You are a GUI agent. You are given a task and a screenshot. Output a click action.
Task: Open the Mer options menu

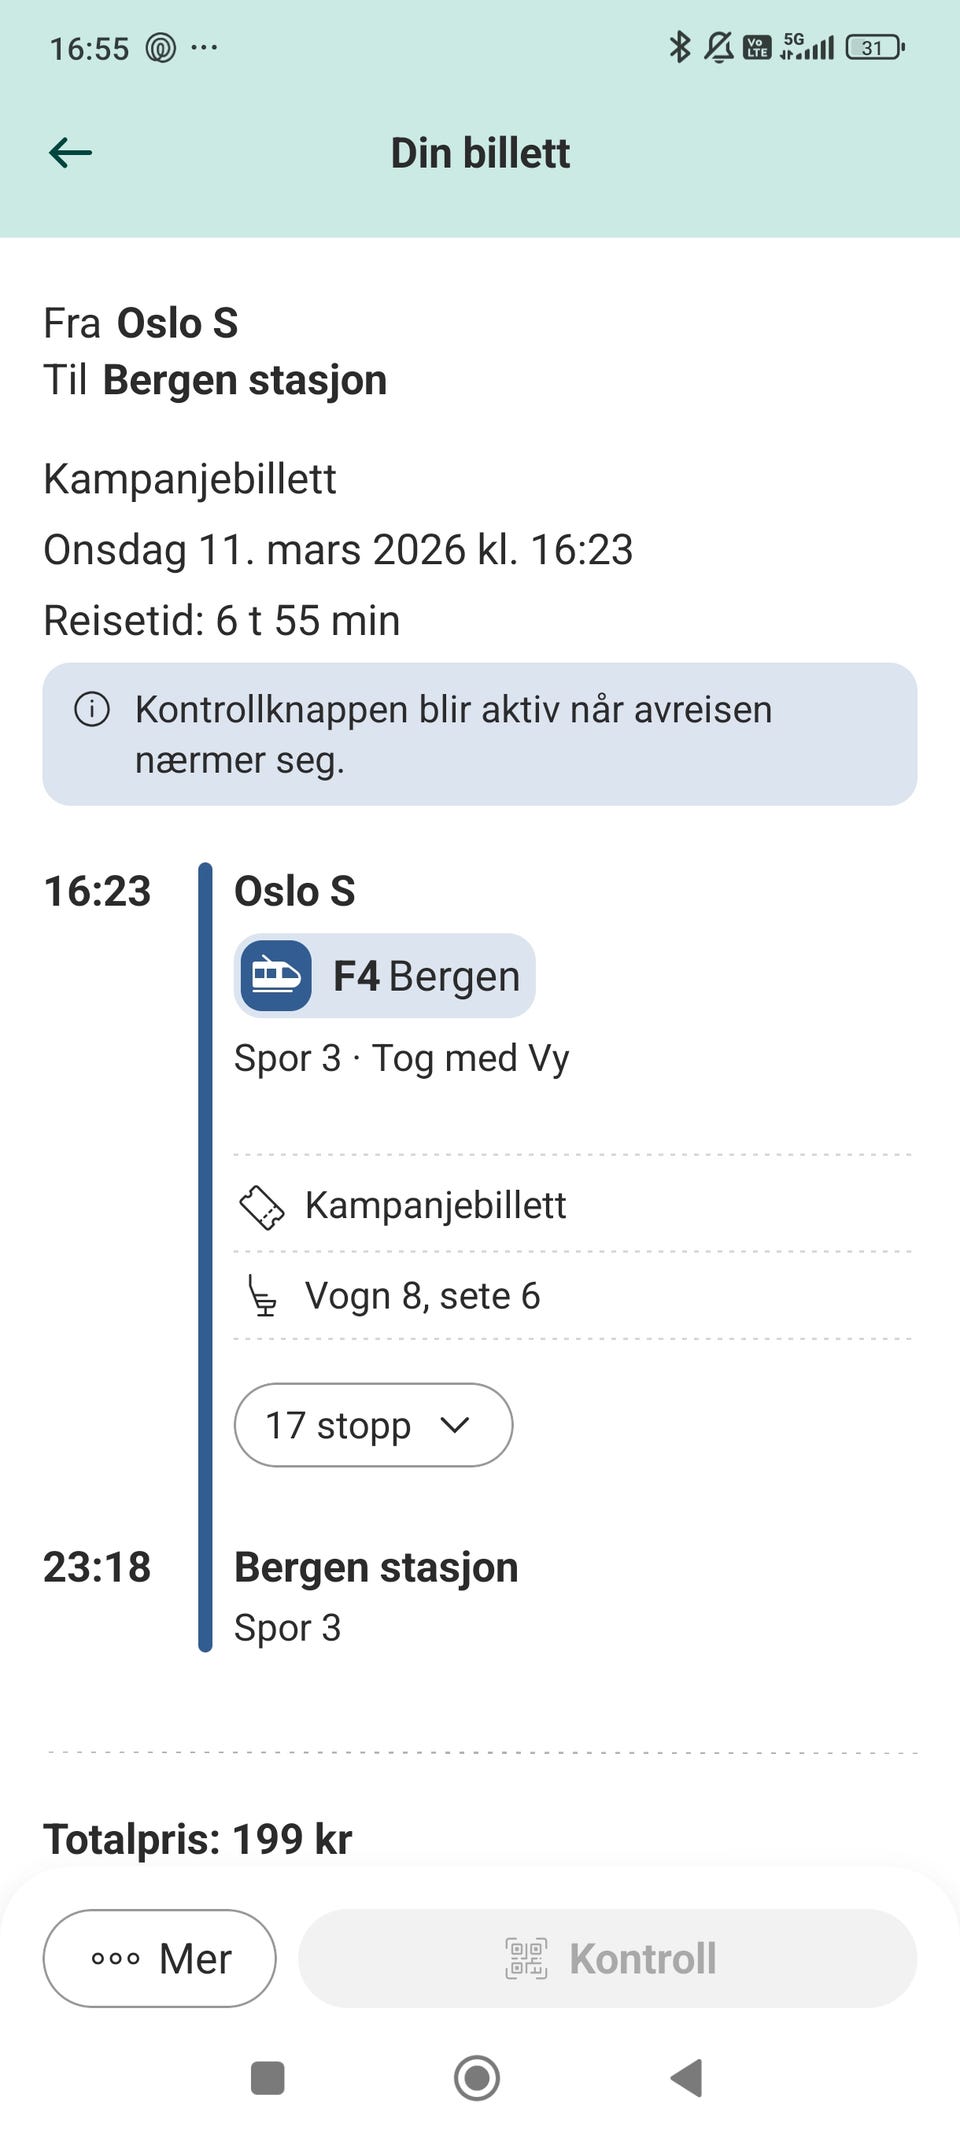pos(160,1958)
